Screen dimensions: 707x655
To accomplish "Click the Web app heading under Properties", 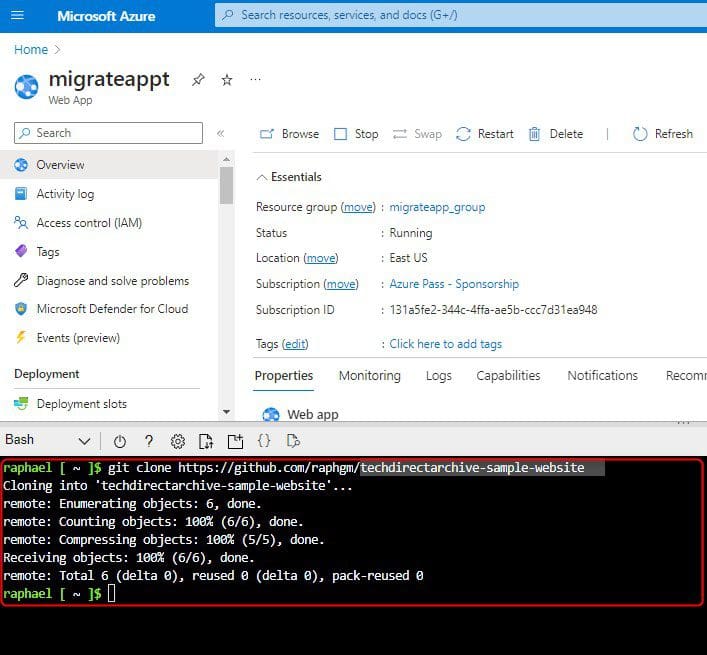I will (x=312, y=414).
